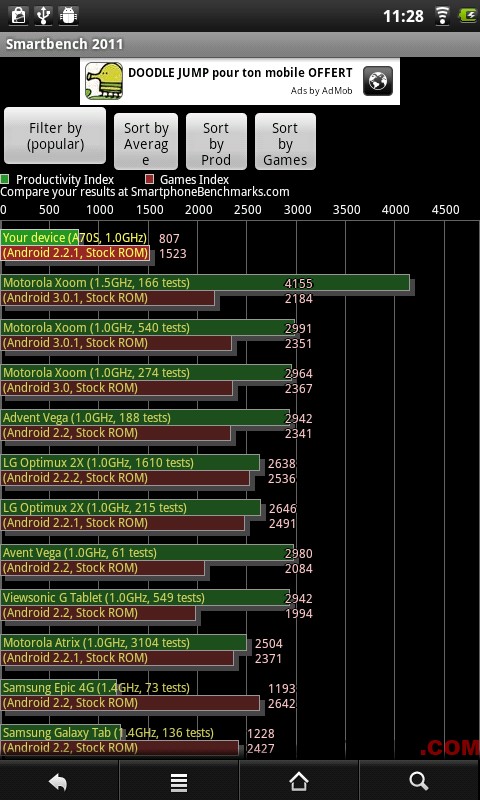
Task: Select Motorola Atrix 3104 tests productivity bar
Action: tap(123, 643)
